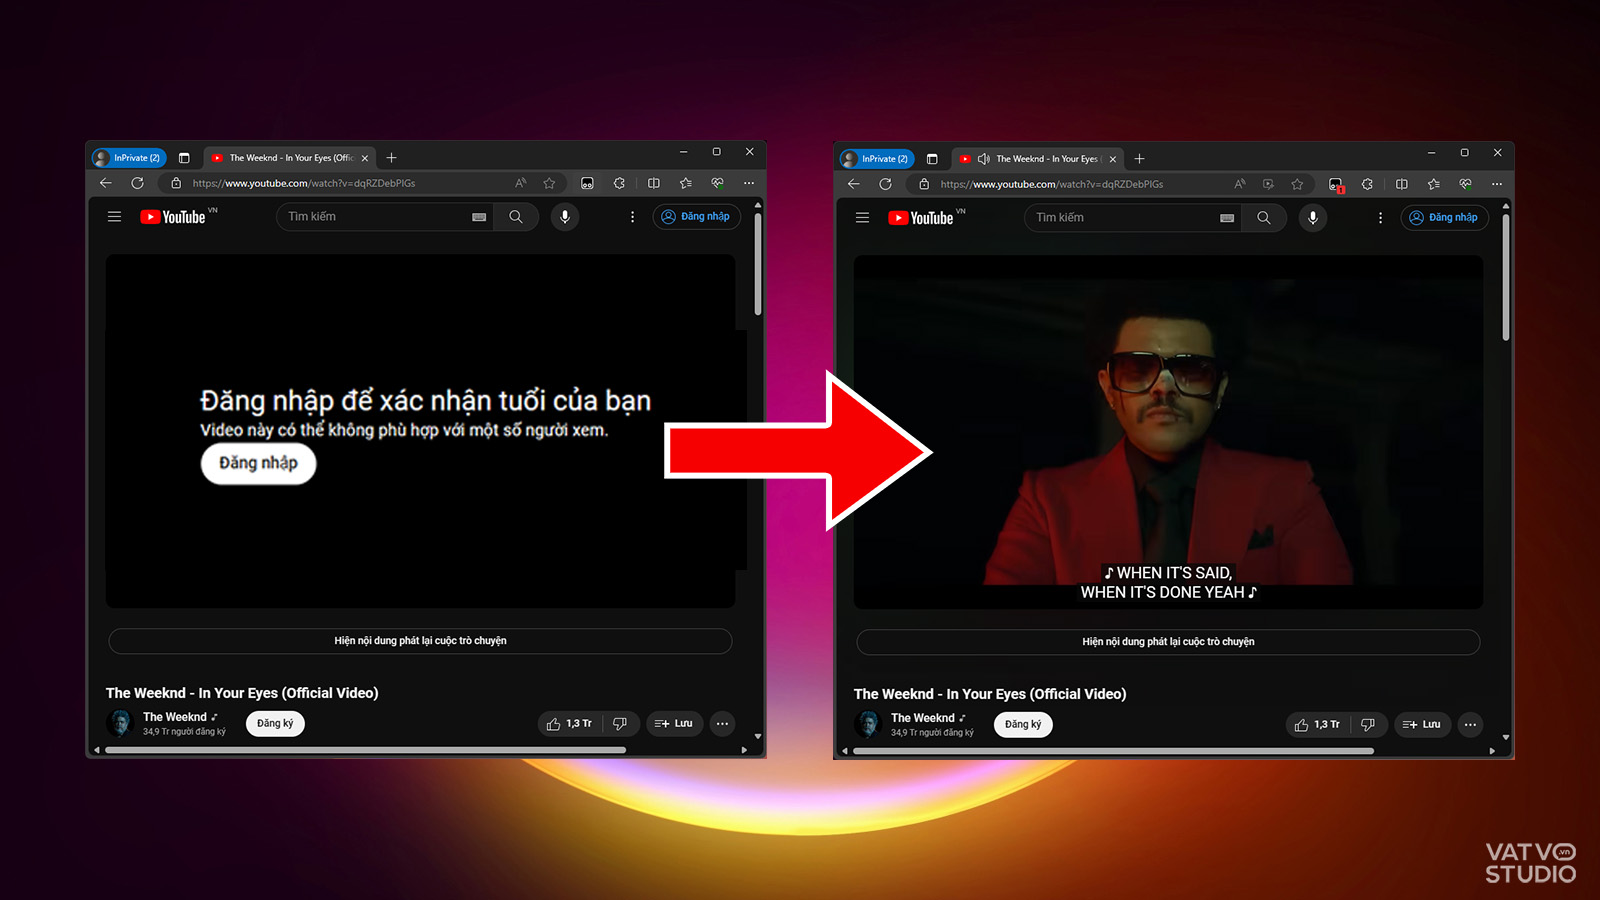Open the extension icon with red badge, right window
Image resolution: width=1600 pixels, height=900 pixels.
(1336, 184)
